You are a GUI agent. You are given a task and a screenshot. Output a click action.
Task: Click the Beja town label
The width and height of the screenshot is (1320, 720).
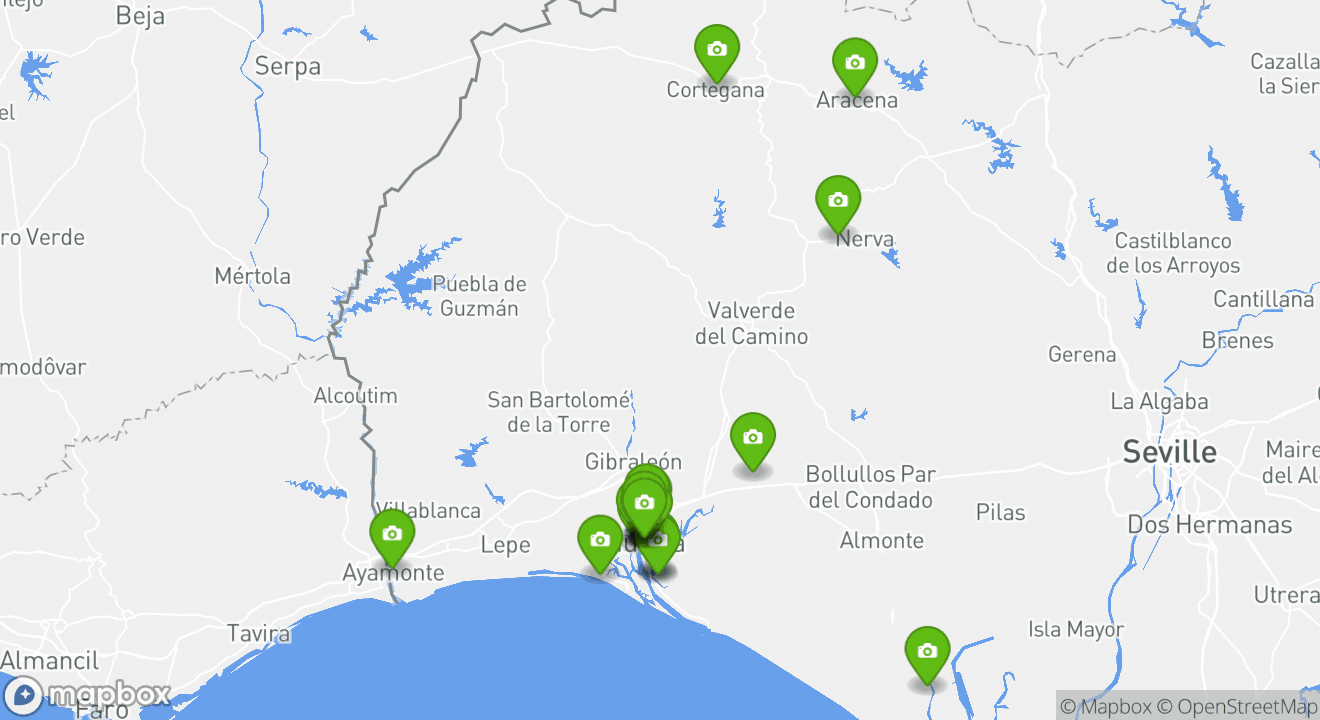point(140,15)
